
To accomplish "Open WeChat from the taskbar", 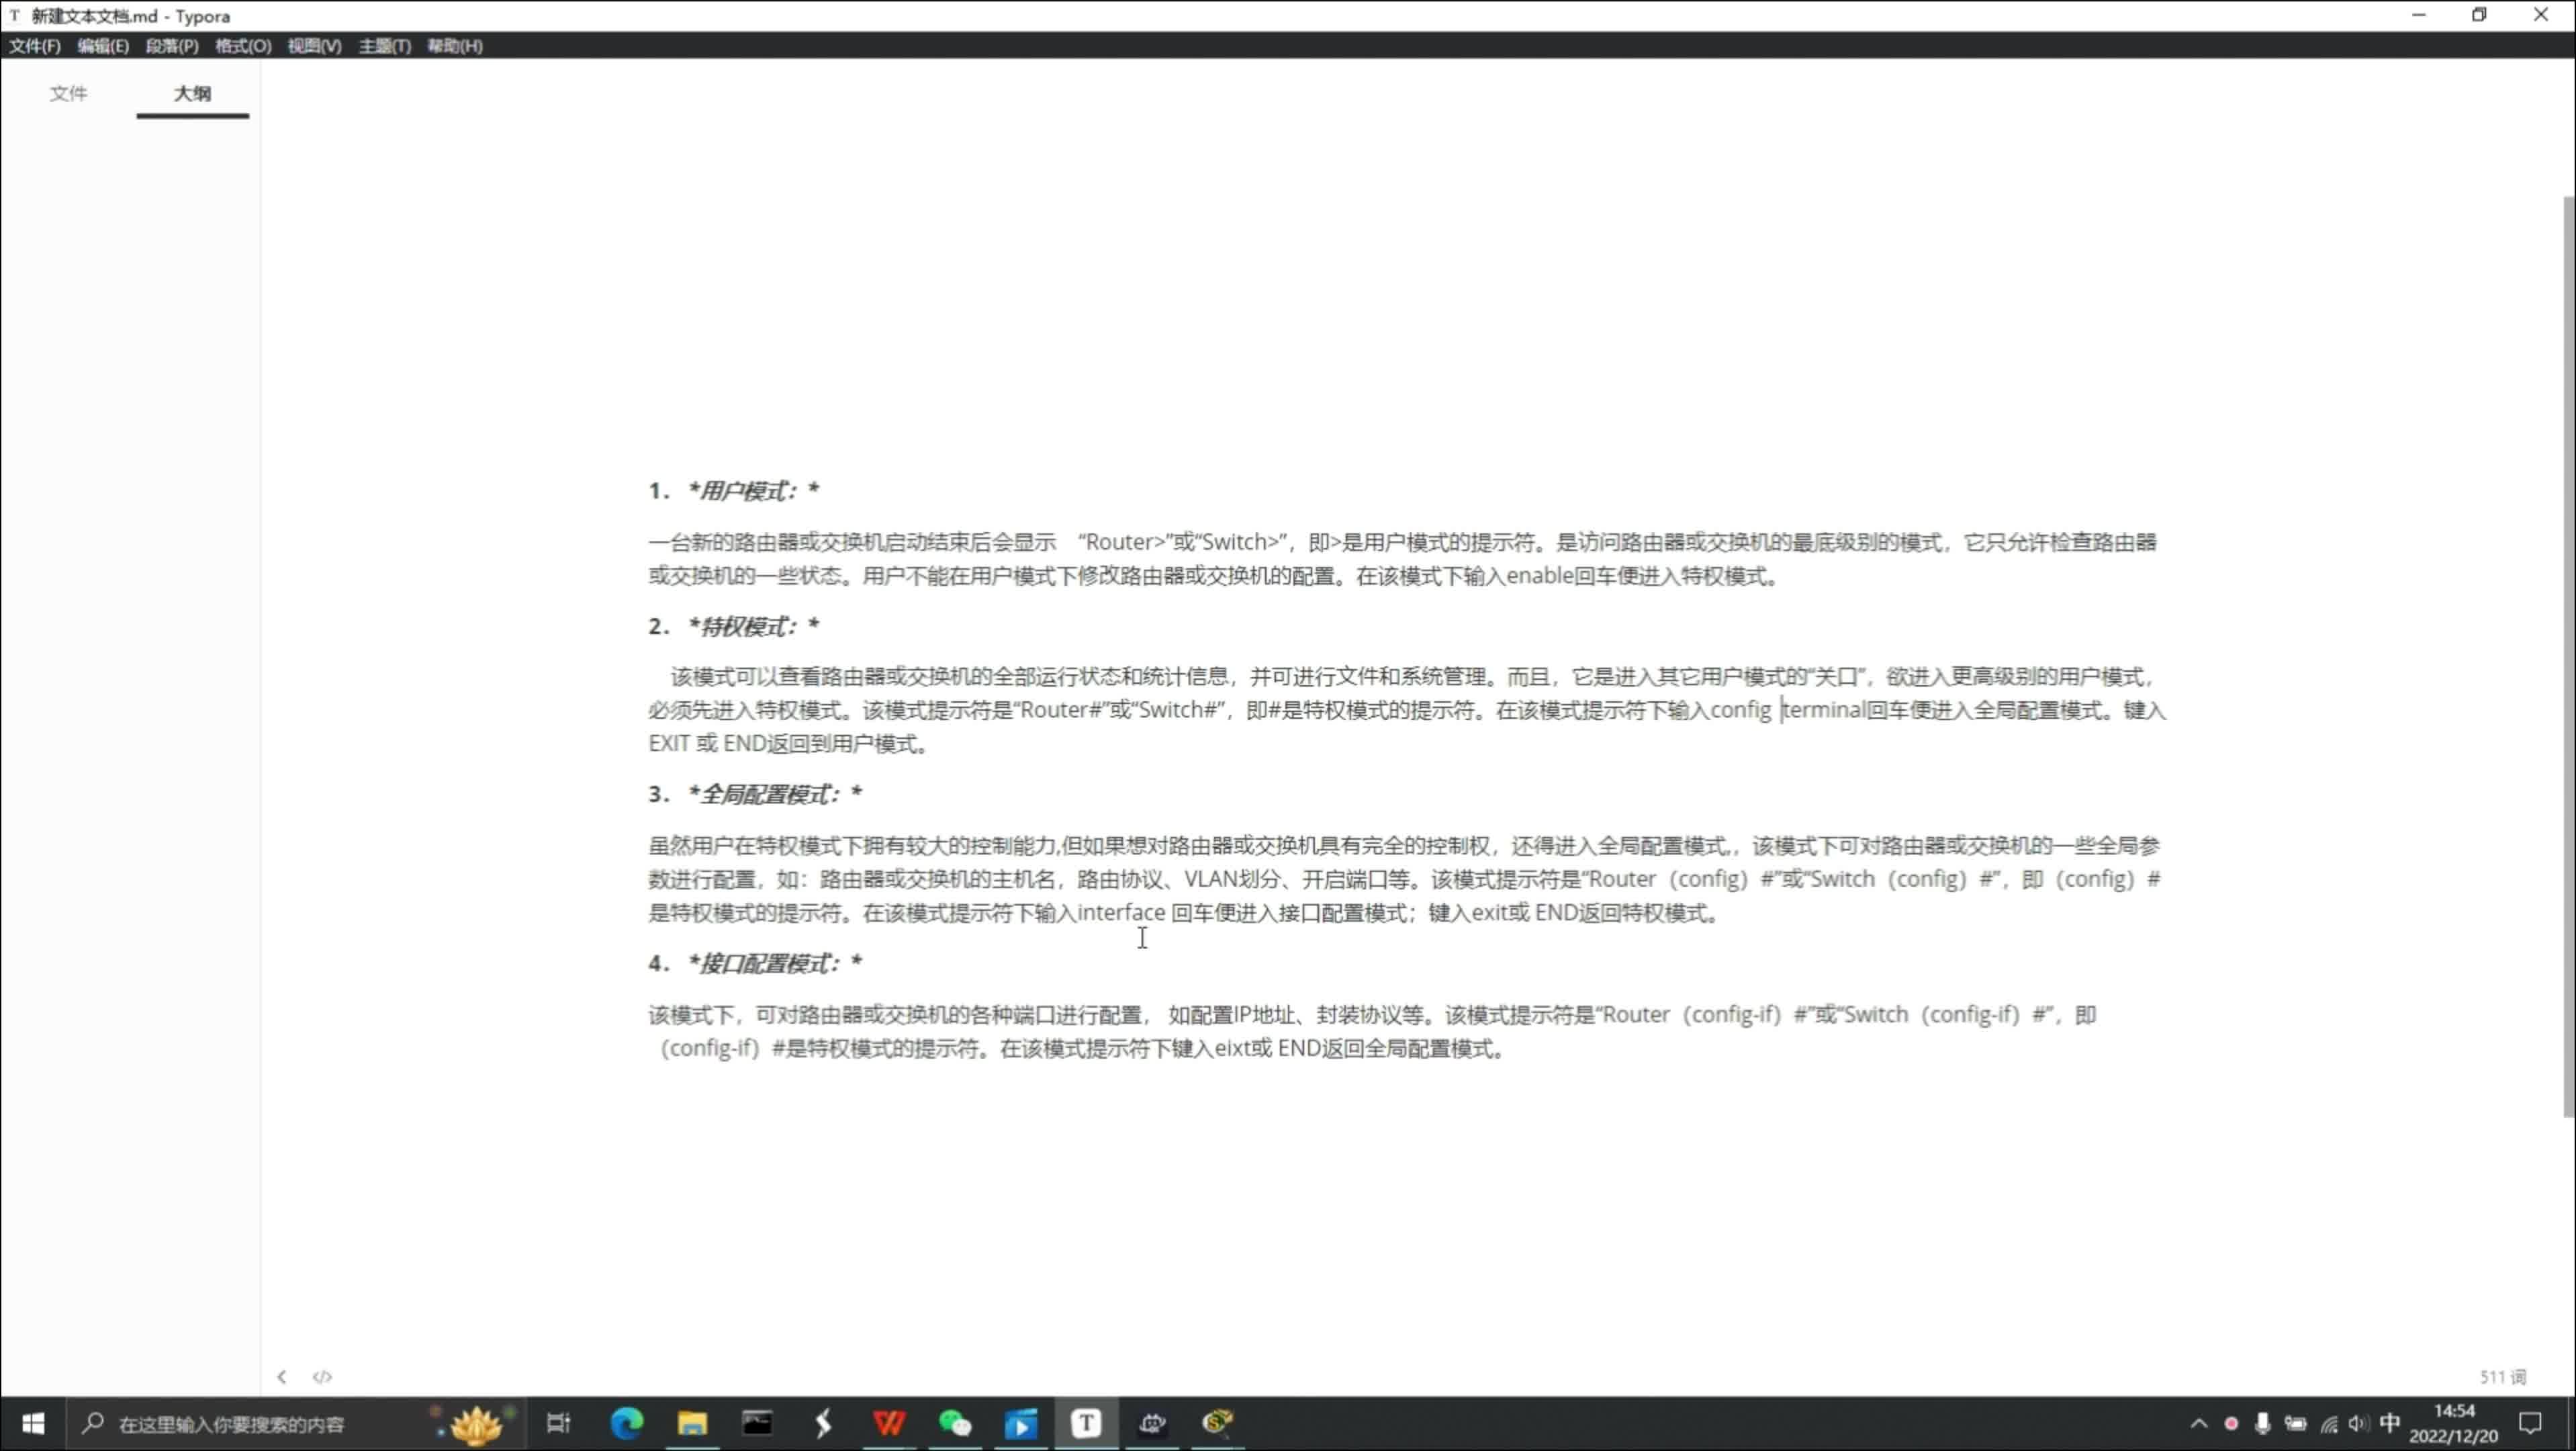I will [954, 1423].
